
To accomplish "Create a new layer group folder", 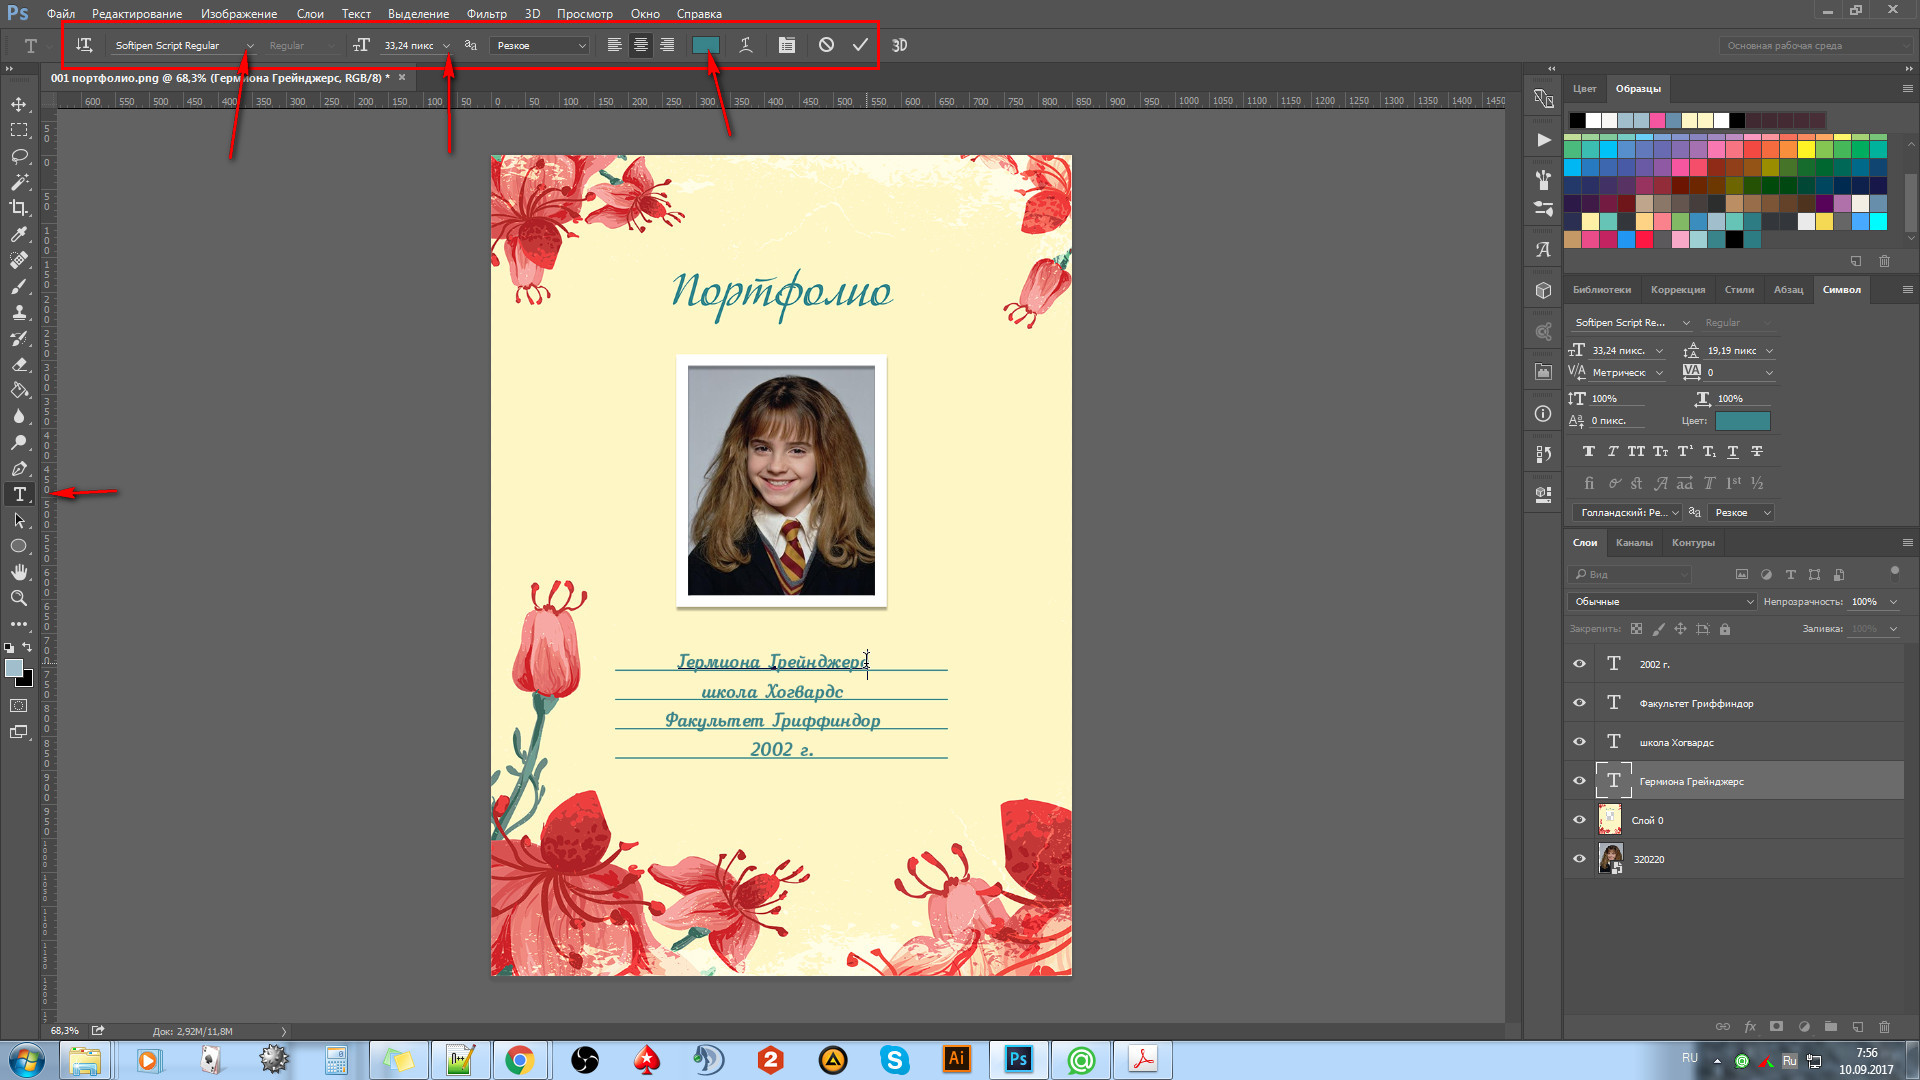I will coord(1831,1027).
